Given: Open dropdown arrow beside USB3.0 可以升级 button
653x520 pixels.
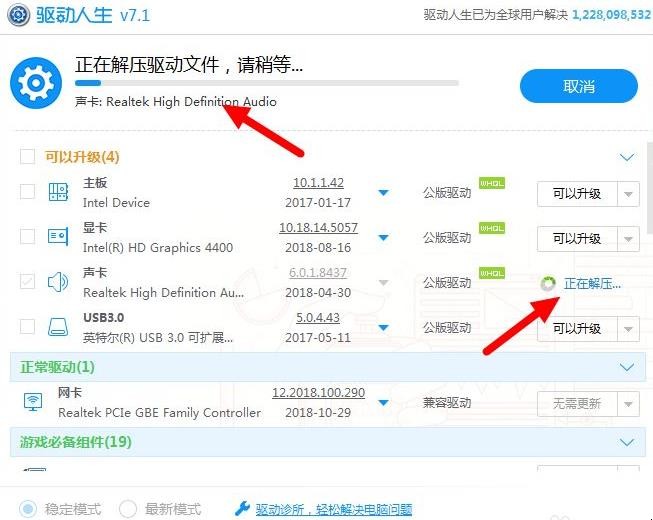Looking at the screenshot, I should 628,329.
